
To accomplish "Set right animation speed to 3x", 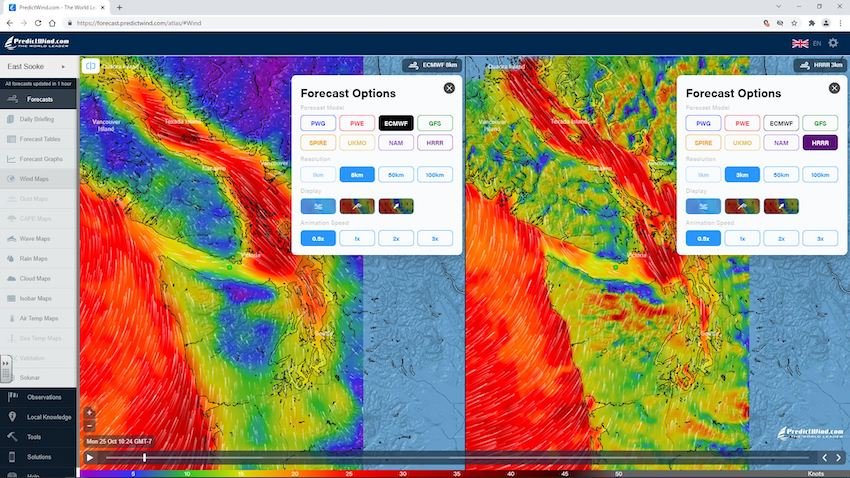I will coord(820,238).
